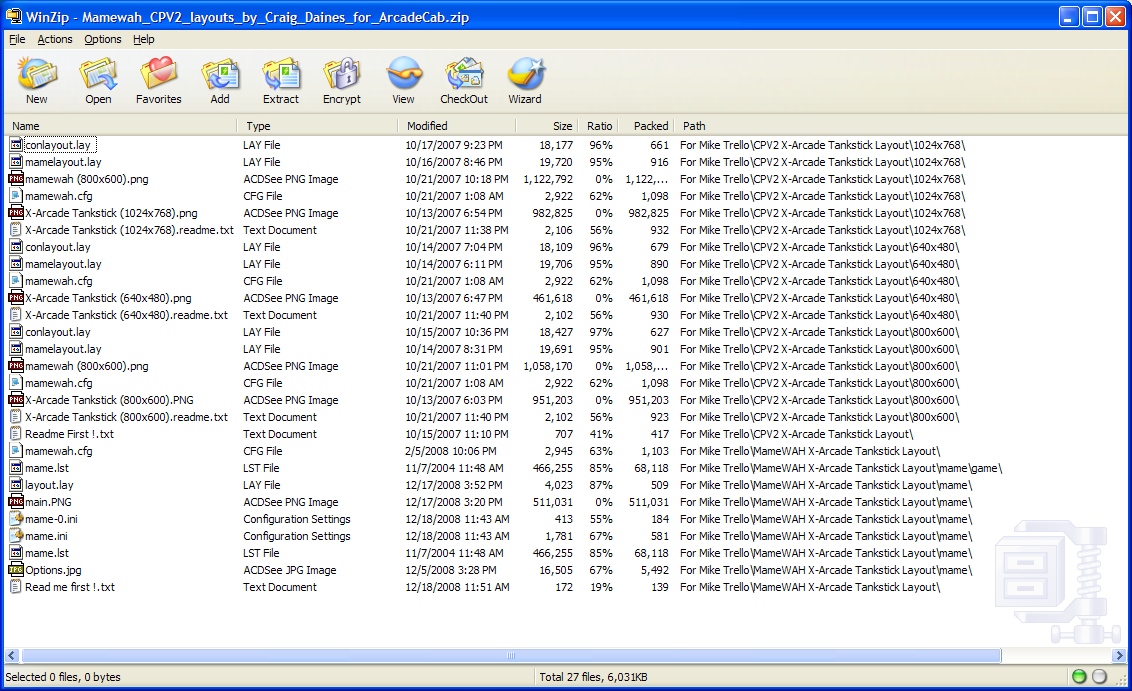The image size is (1132, 691).
Task: Select X-Arcade Tankstick (800x600).readme.txt
Action: 126,417
